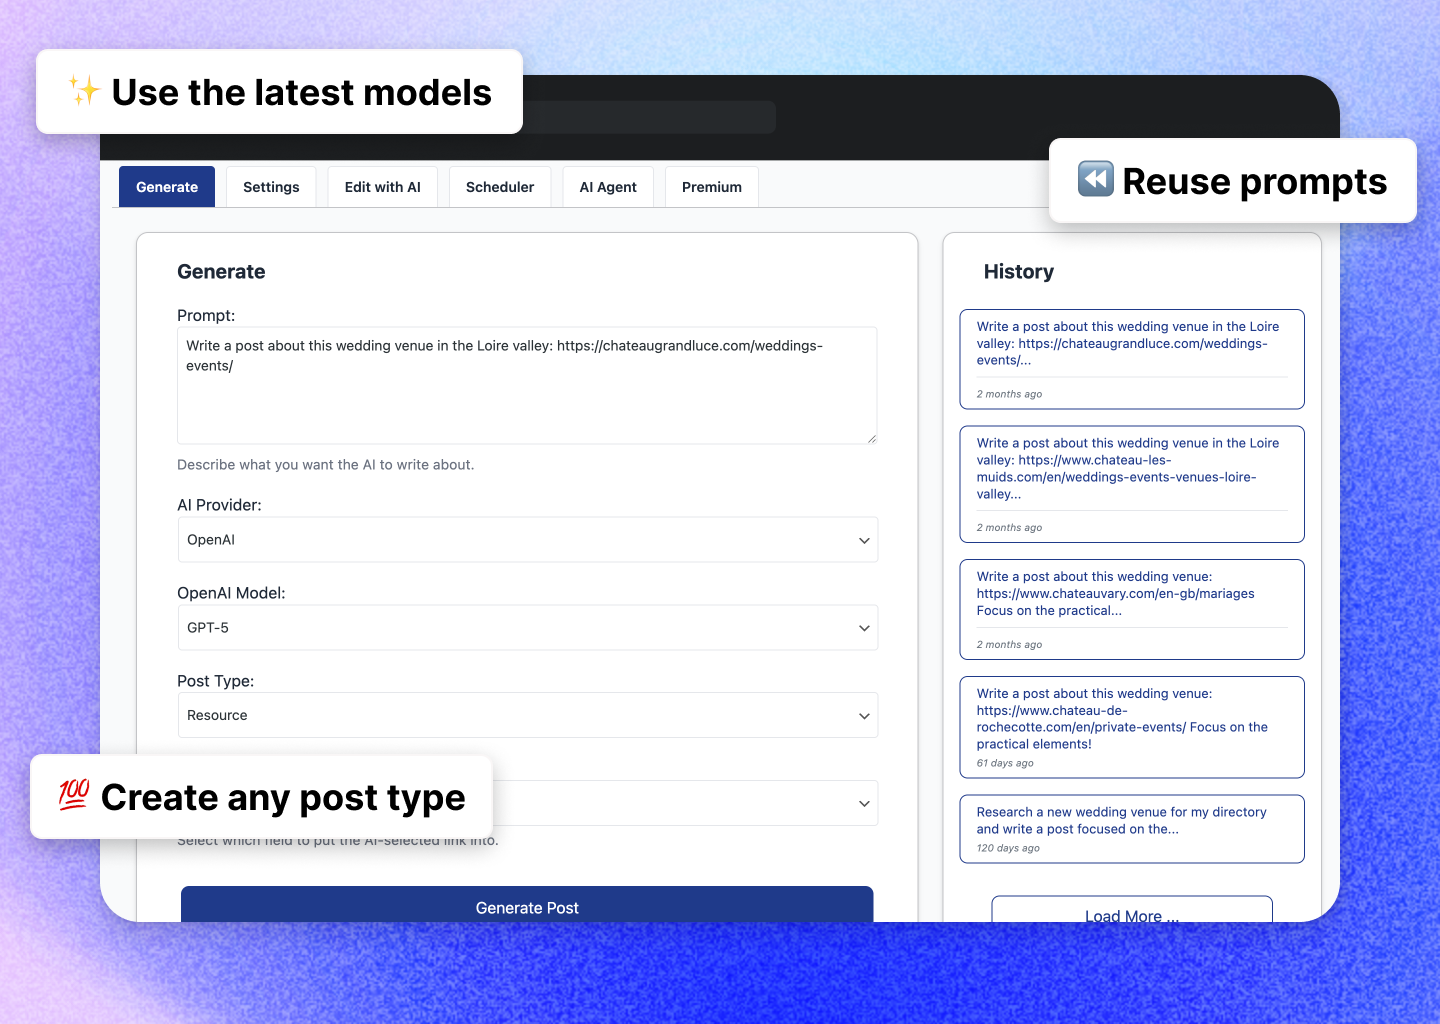
Task: Open the Post Type dropdown showing Resource
Action: tap(527, 716)
